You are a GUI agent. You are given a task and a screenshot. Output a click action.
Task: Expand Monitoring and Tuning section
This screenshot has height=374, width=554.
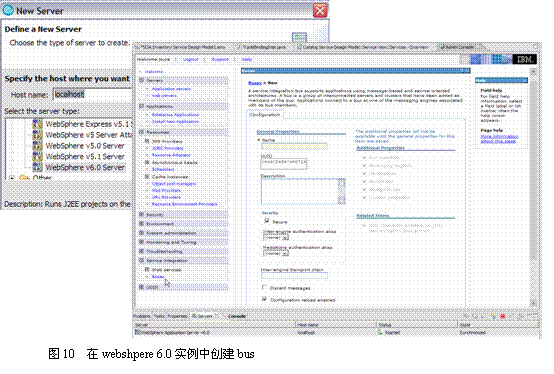tap(141, 242)
